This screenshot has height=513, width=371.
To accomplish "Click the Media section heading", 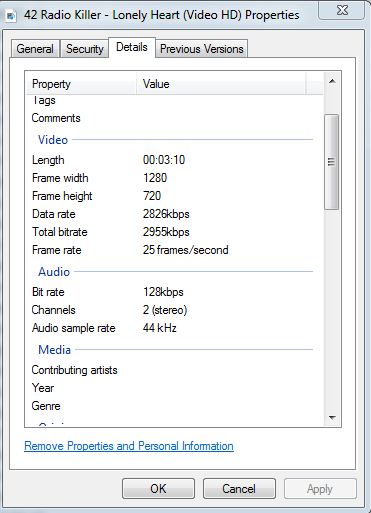I will [55, 350].
